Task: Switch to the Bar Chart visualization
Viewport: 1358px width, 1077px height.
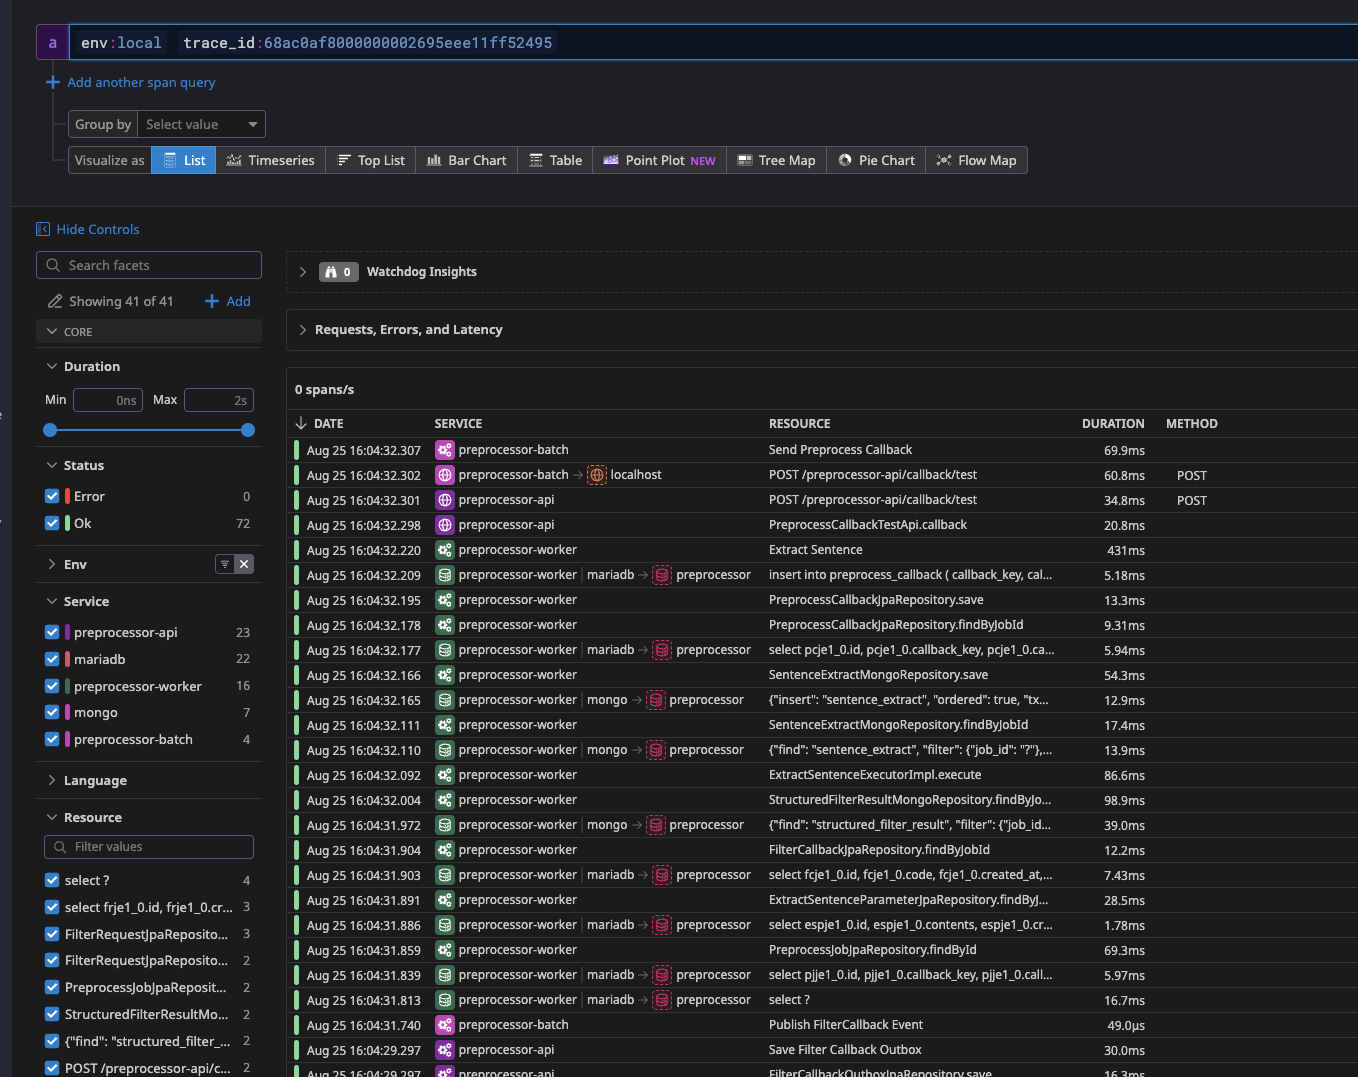Action: tap(466, 160)
